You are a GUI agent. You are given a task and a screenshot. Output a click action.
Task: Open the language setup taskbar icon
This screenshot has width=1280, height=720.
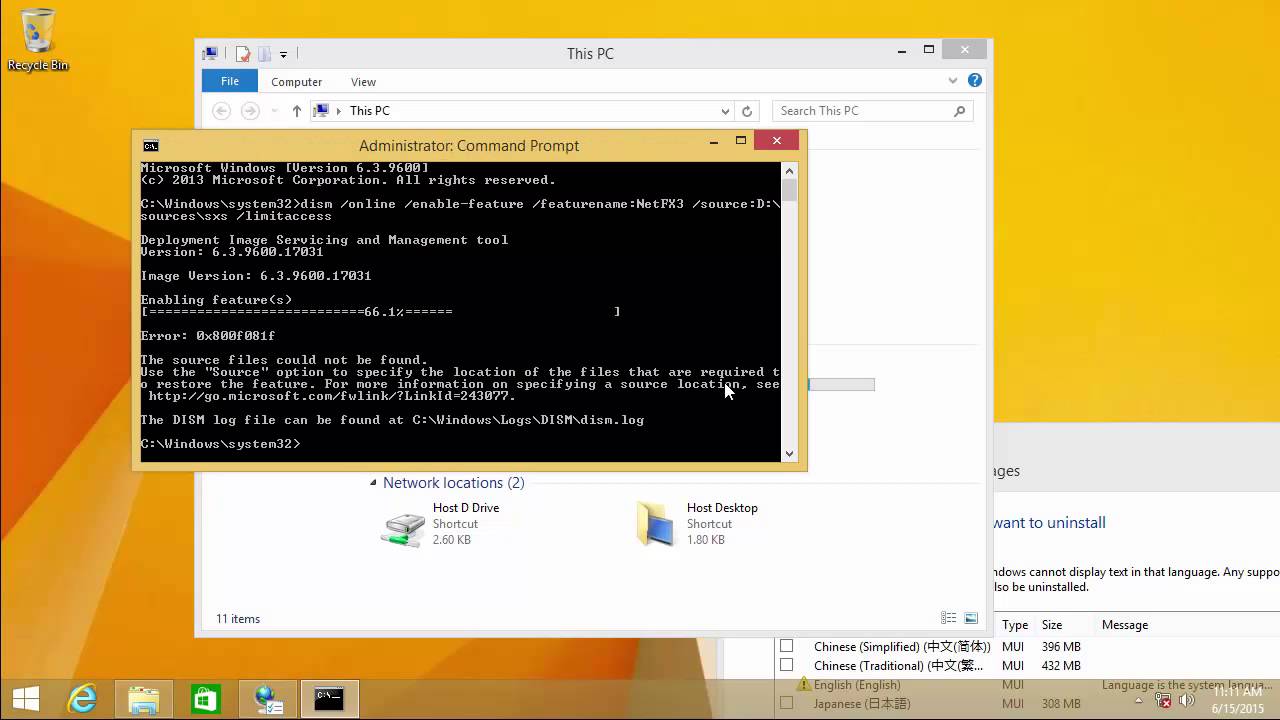pyautogui.click(x=269, y=699)
